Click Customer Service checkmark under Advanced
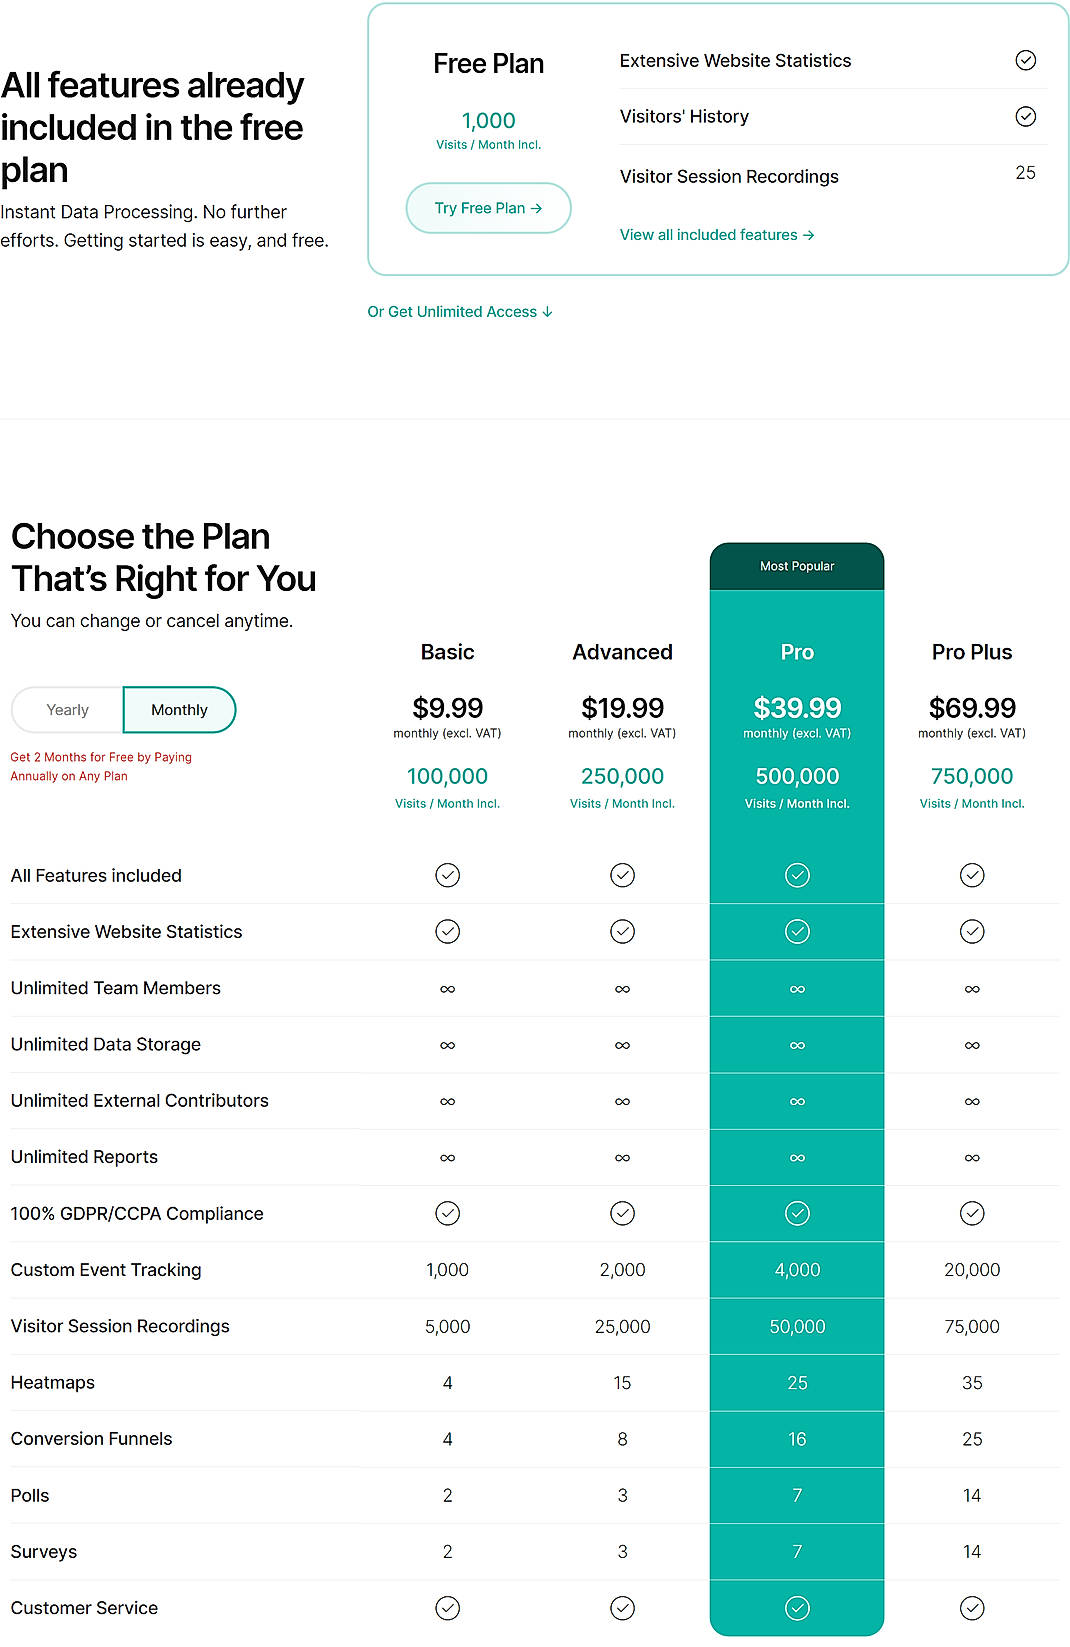The height and width of the screenshot is (1647, 1070). (621, 1608)
